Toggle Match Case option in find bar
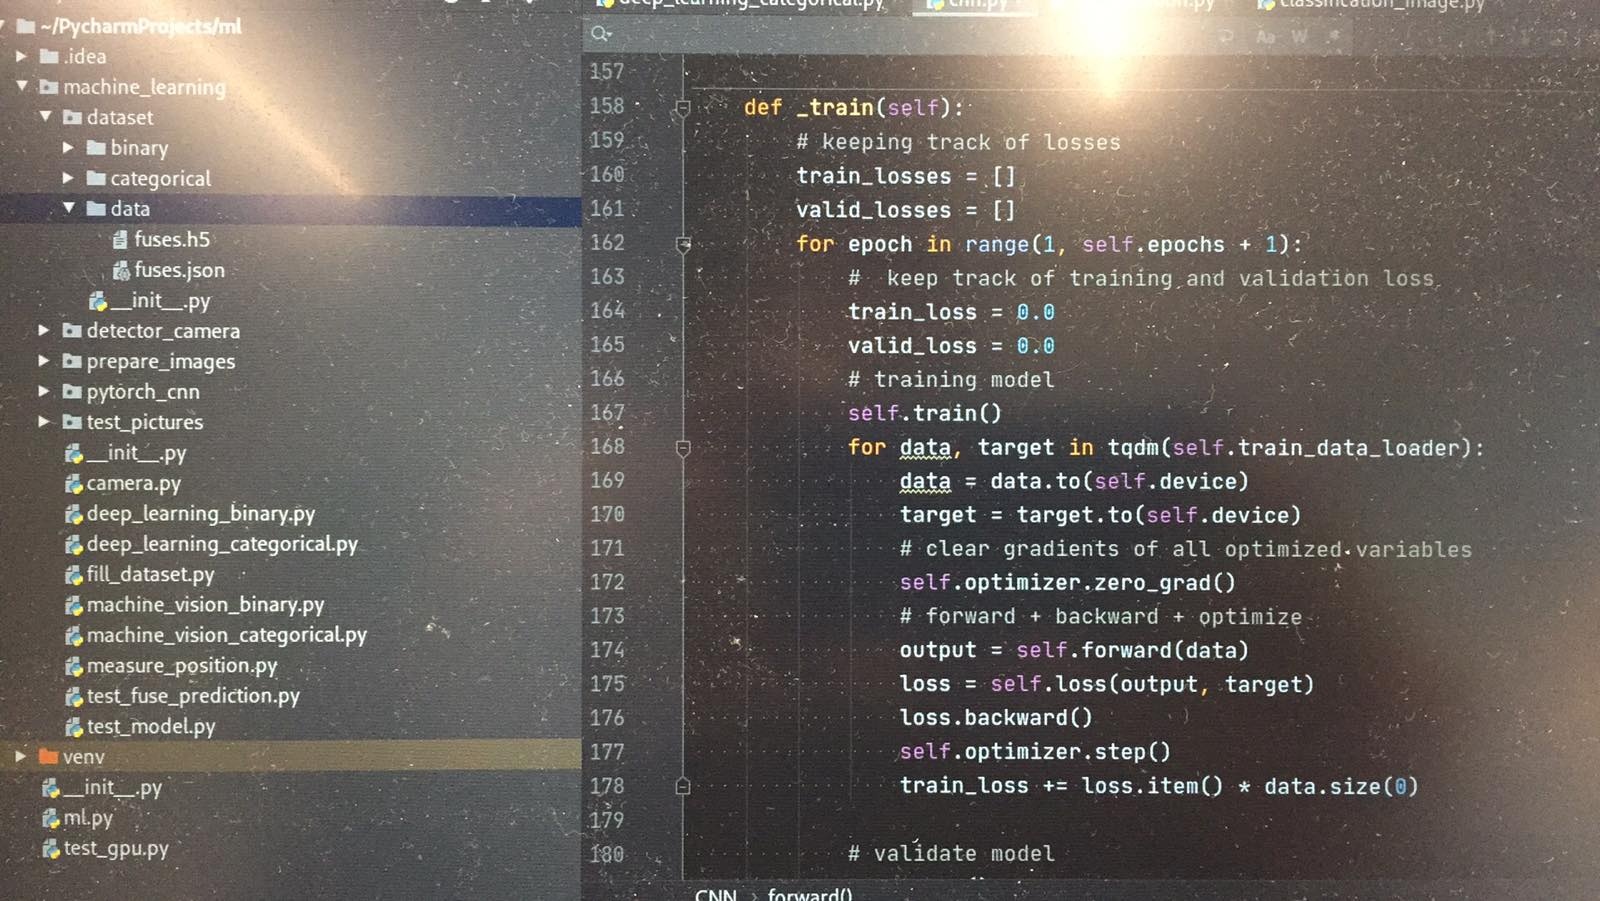1600x901 pixels. click(1266, 37)
